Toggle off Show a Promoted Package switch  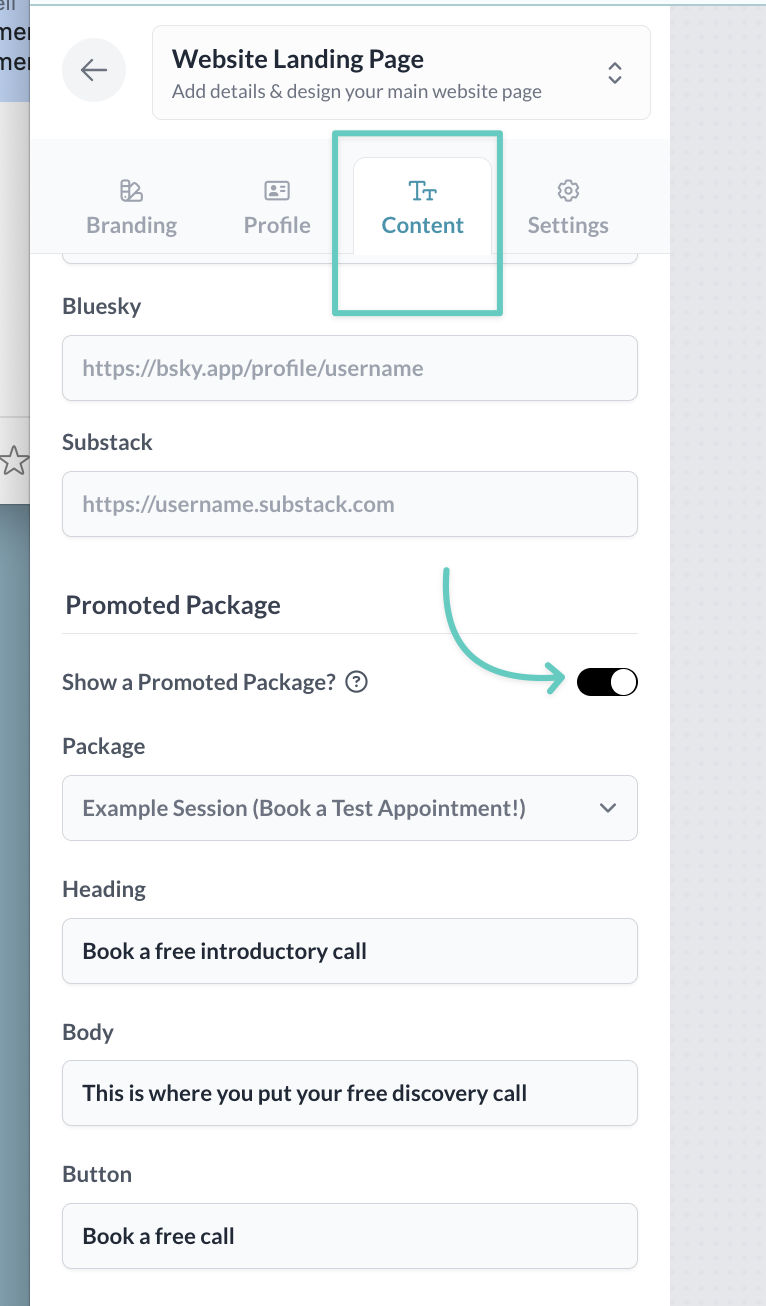point(607,683)
